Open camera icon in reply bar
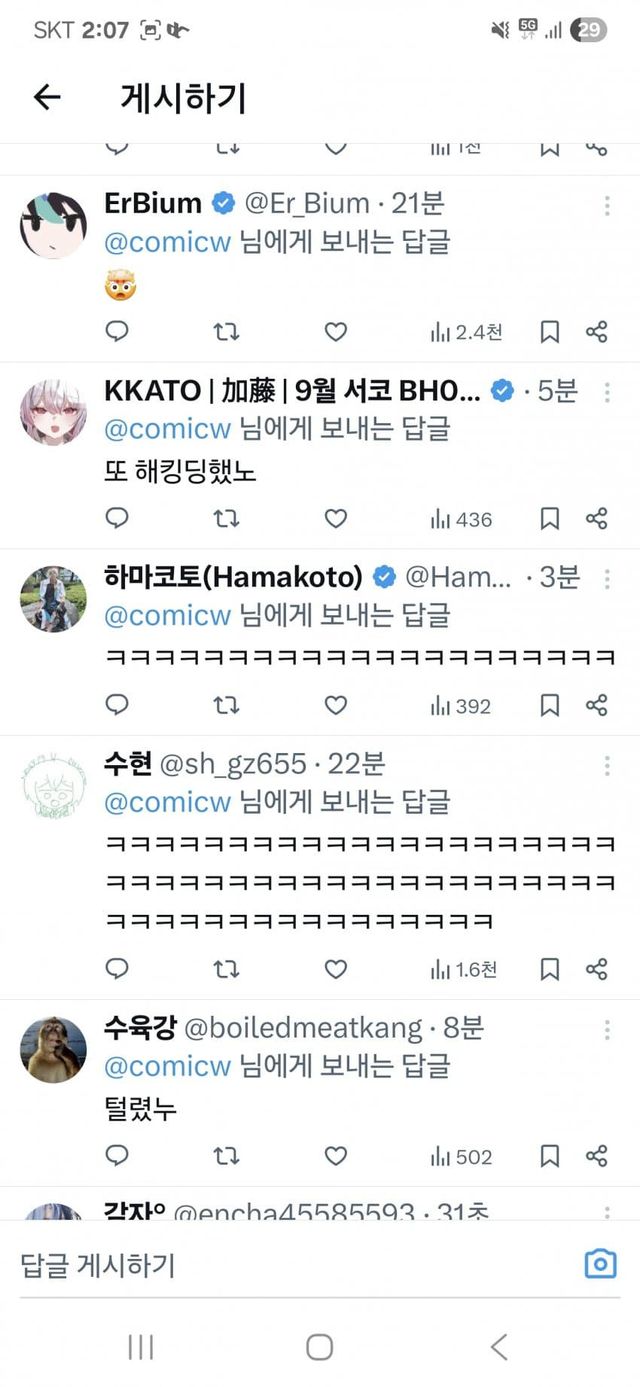640x1387 pixels. [x=600, y=1264]
